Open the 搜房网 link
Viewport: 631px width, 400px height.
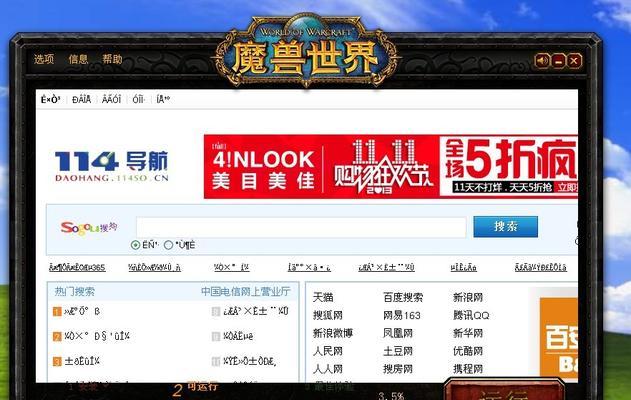[398, 369]
